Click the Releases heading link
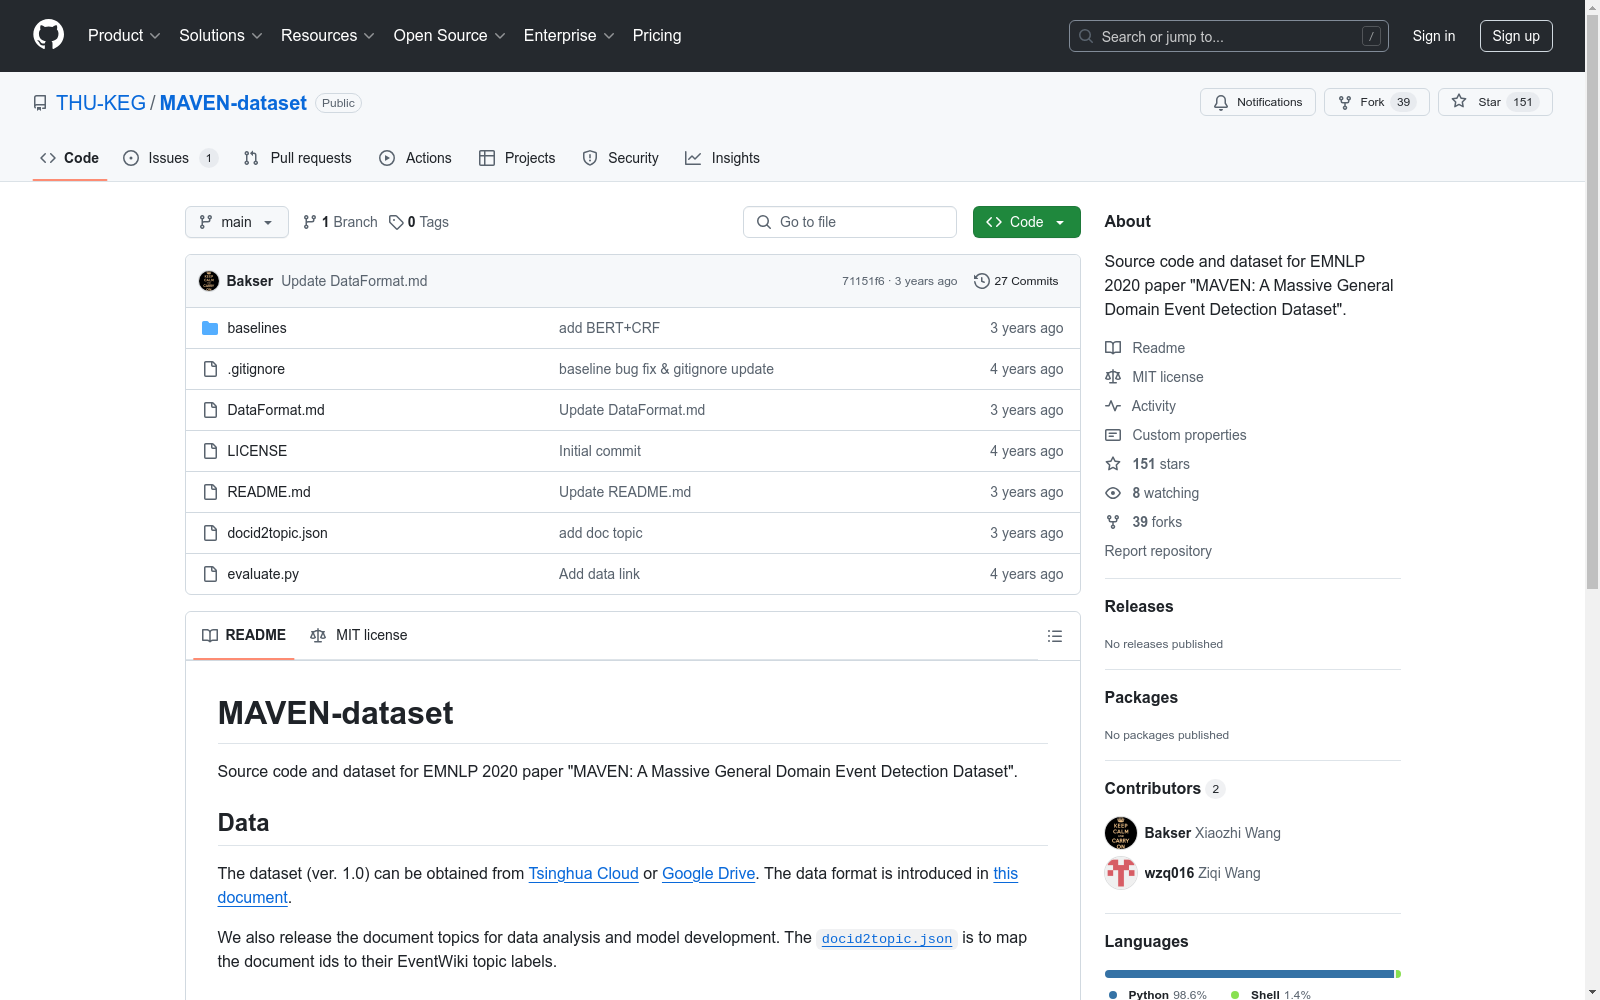The height and width of the screenshot is (1000, 1600). tap(1139, 606)
